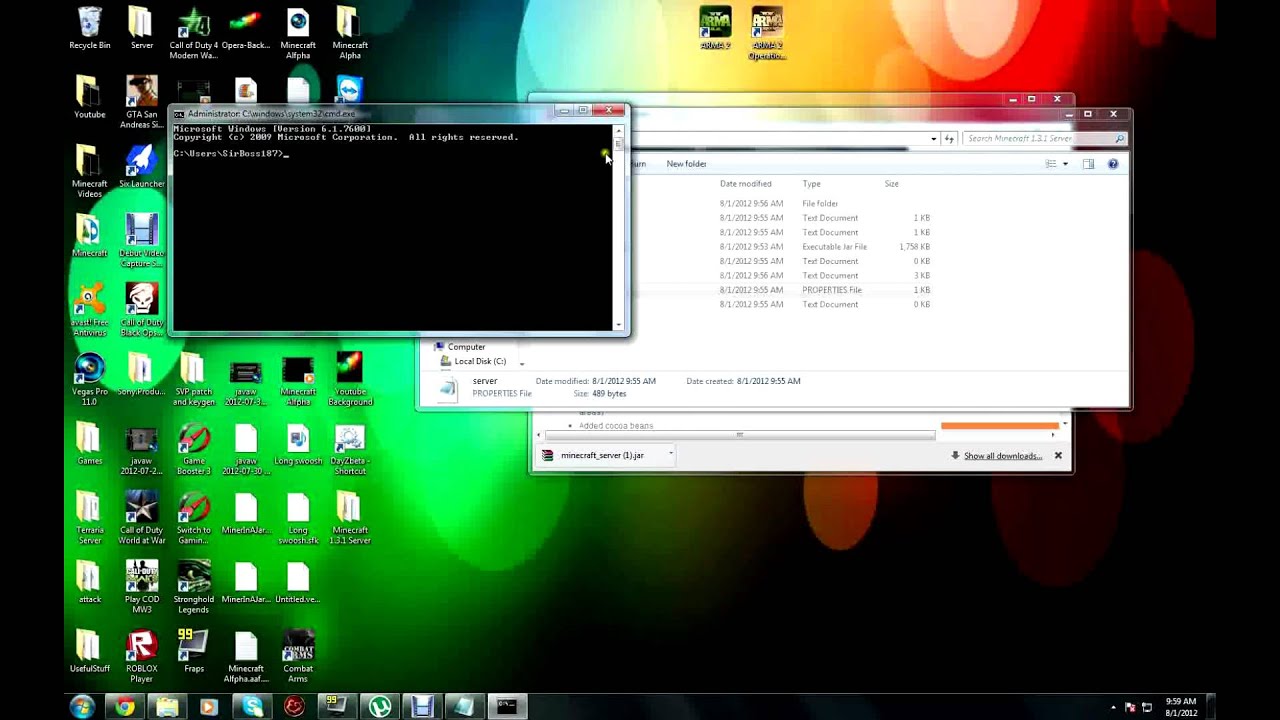Click the Show all downloads link
Viewport: 1280px width, 720px height.
pyautogui.click(x=1003, y=456)
